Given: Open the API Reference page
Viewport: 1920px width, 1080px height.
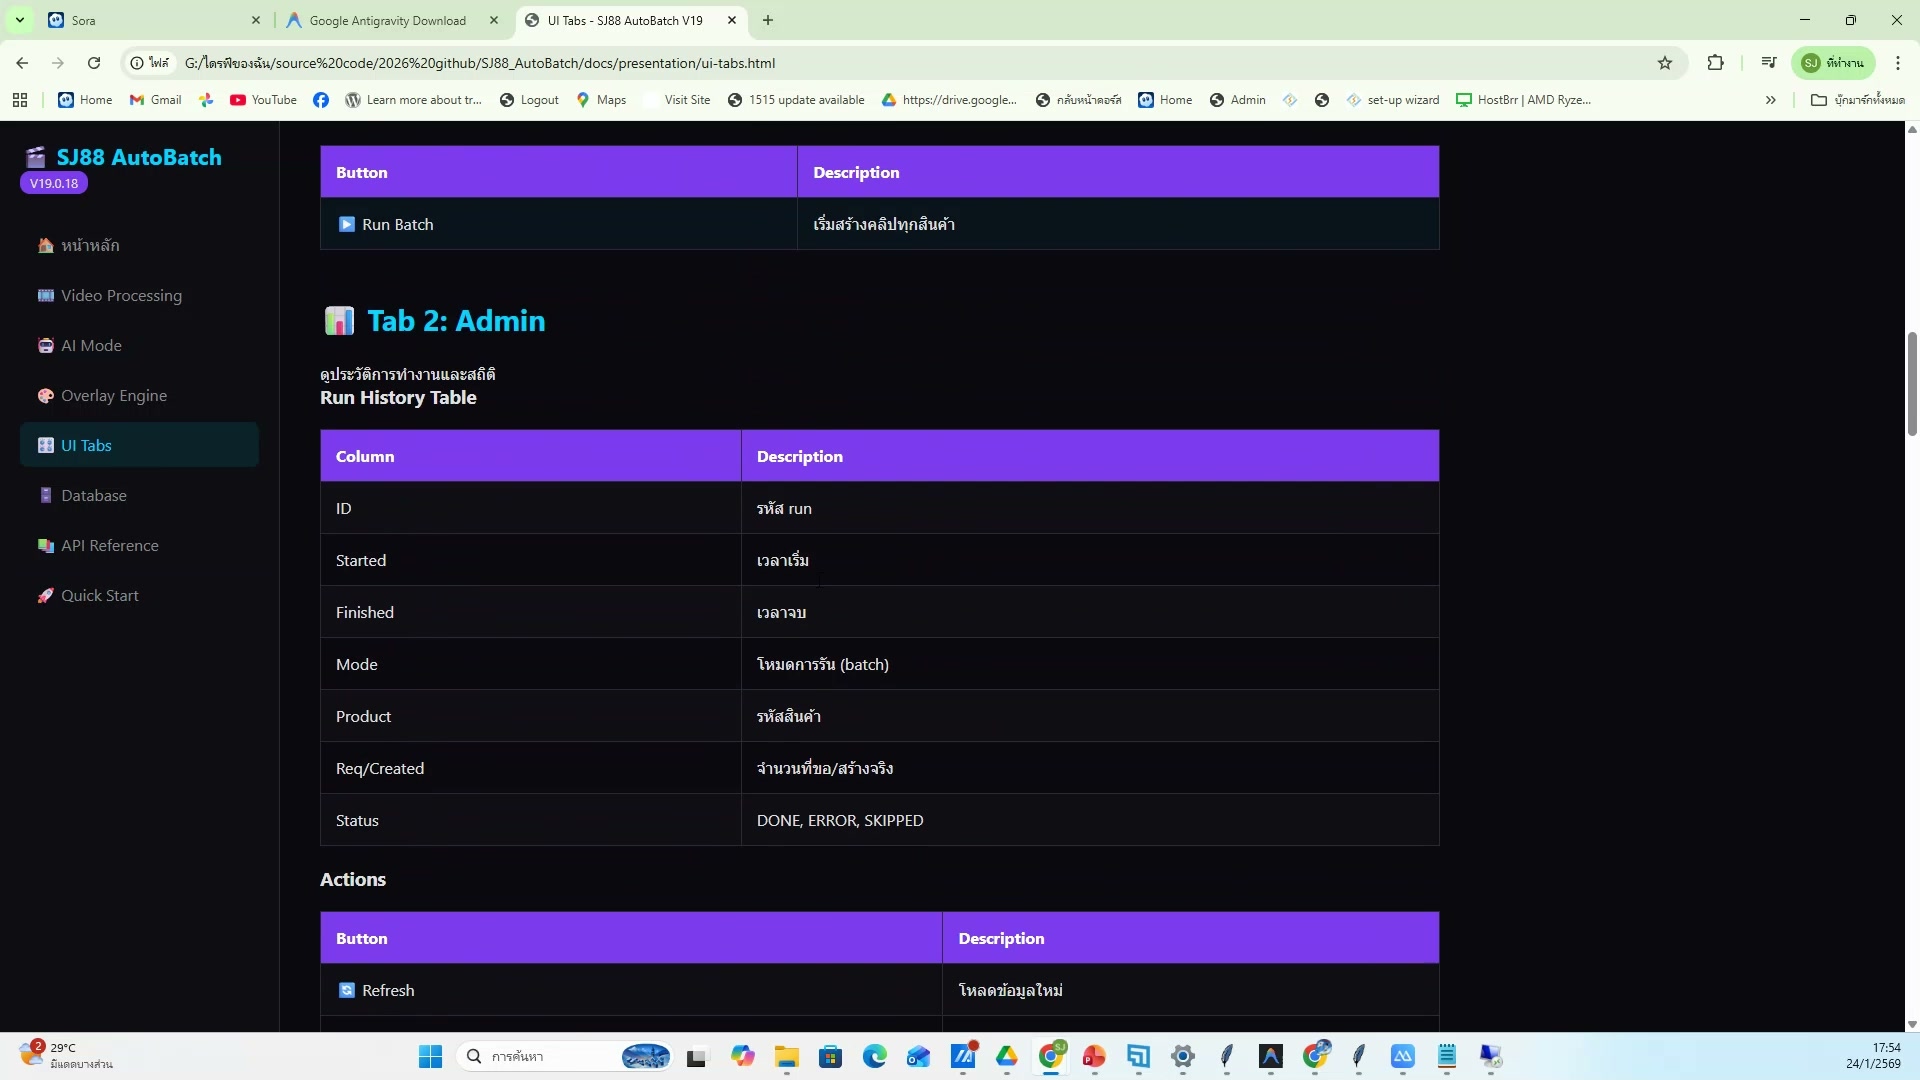Looking at the screenshot, I should [109, 545].
